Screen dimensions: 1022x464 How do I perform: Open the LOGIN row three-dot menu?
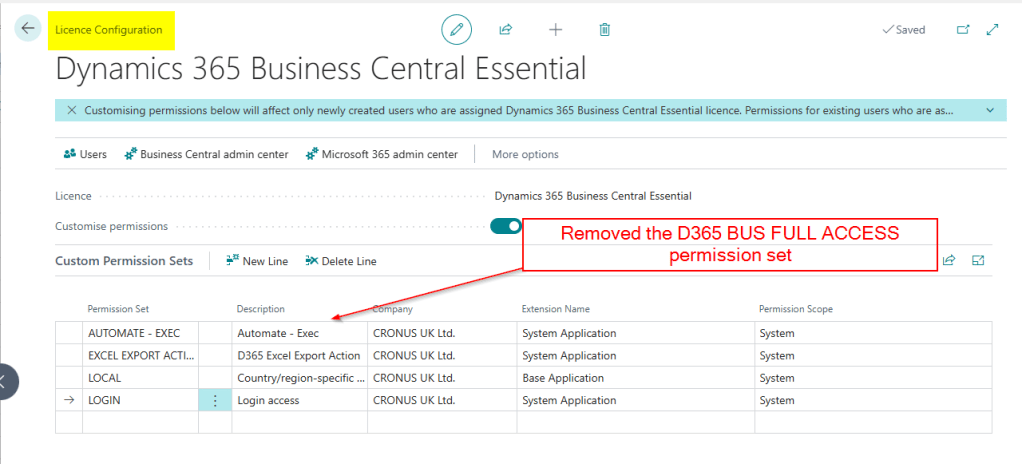pyautogui.click(x=214, y=400)
